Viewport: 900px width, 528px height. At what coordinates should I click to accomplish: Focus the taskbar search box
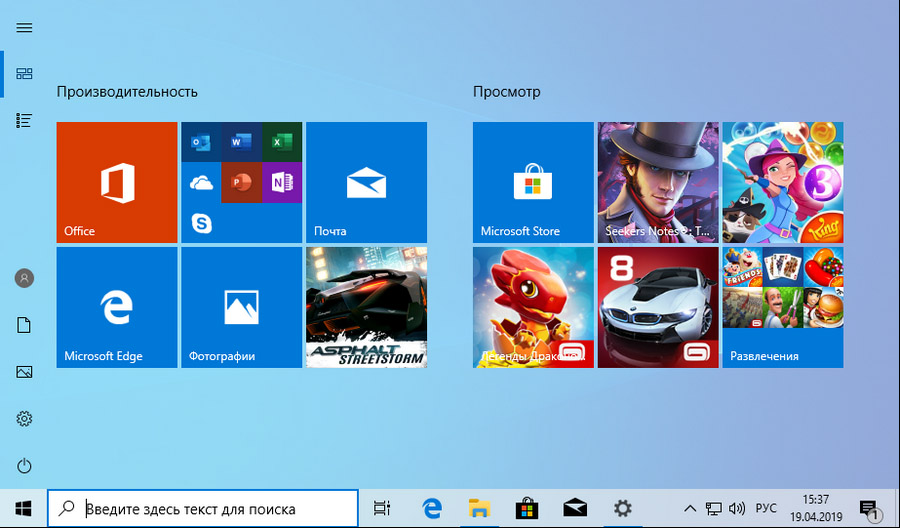(x=203, y=508)
